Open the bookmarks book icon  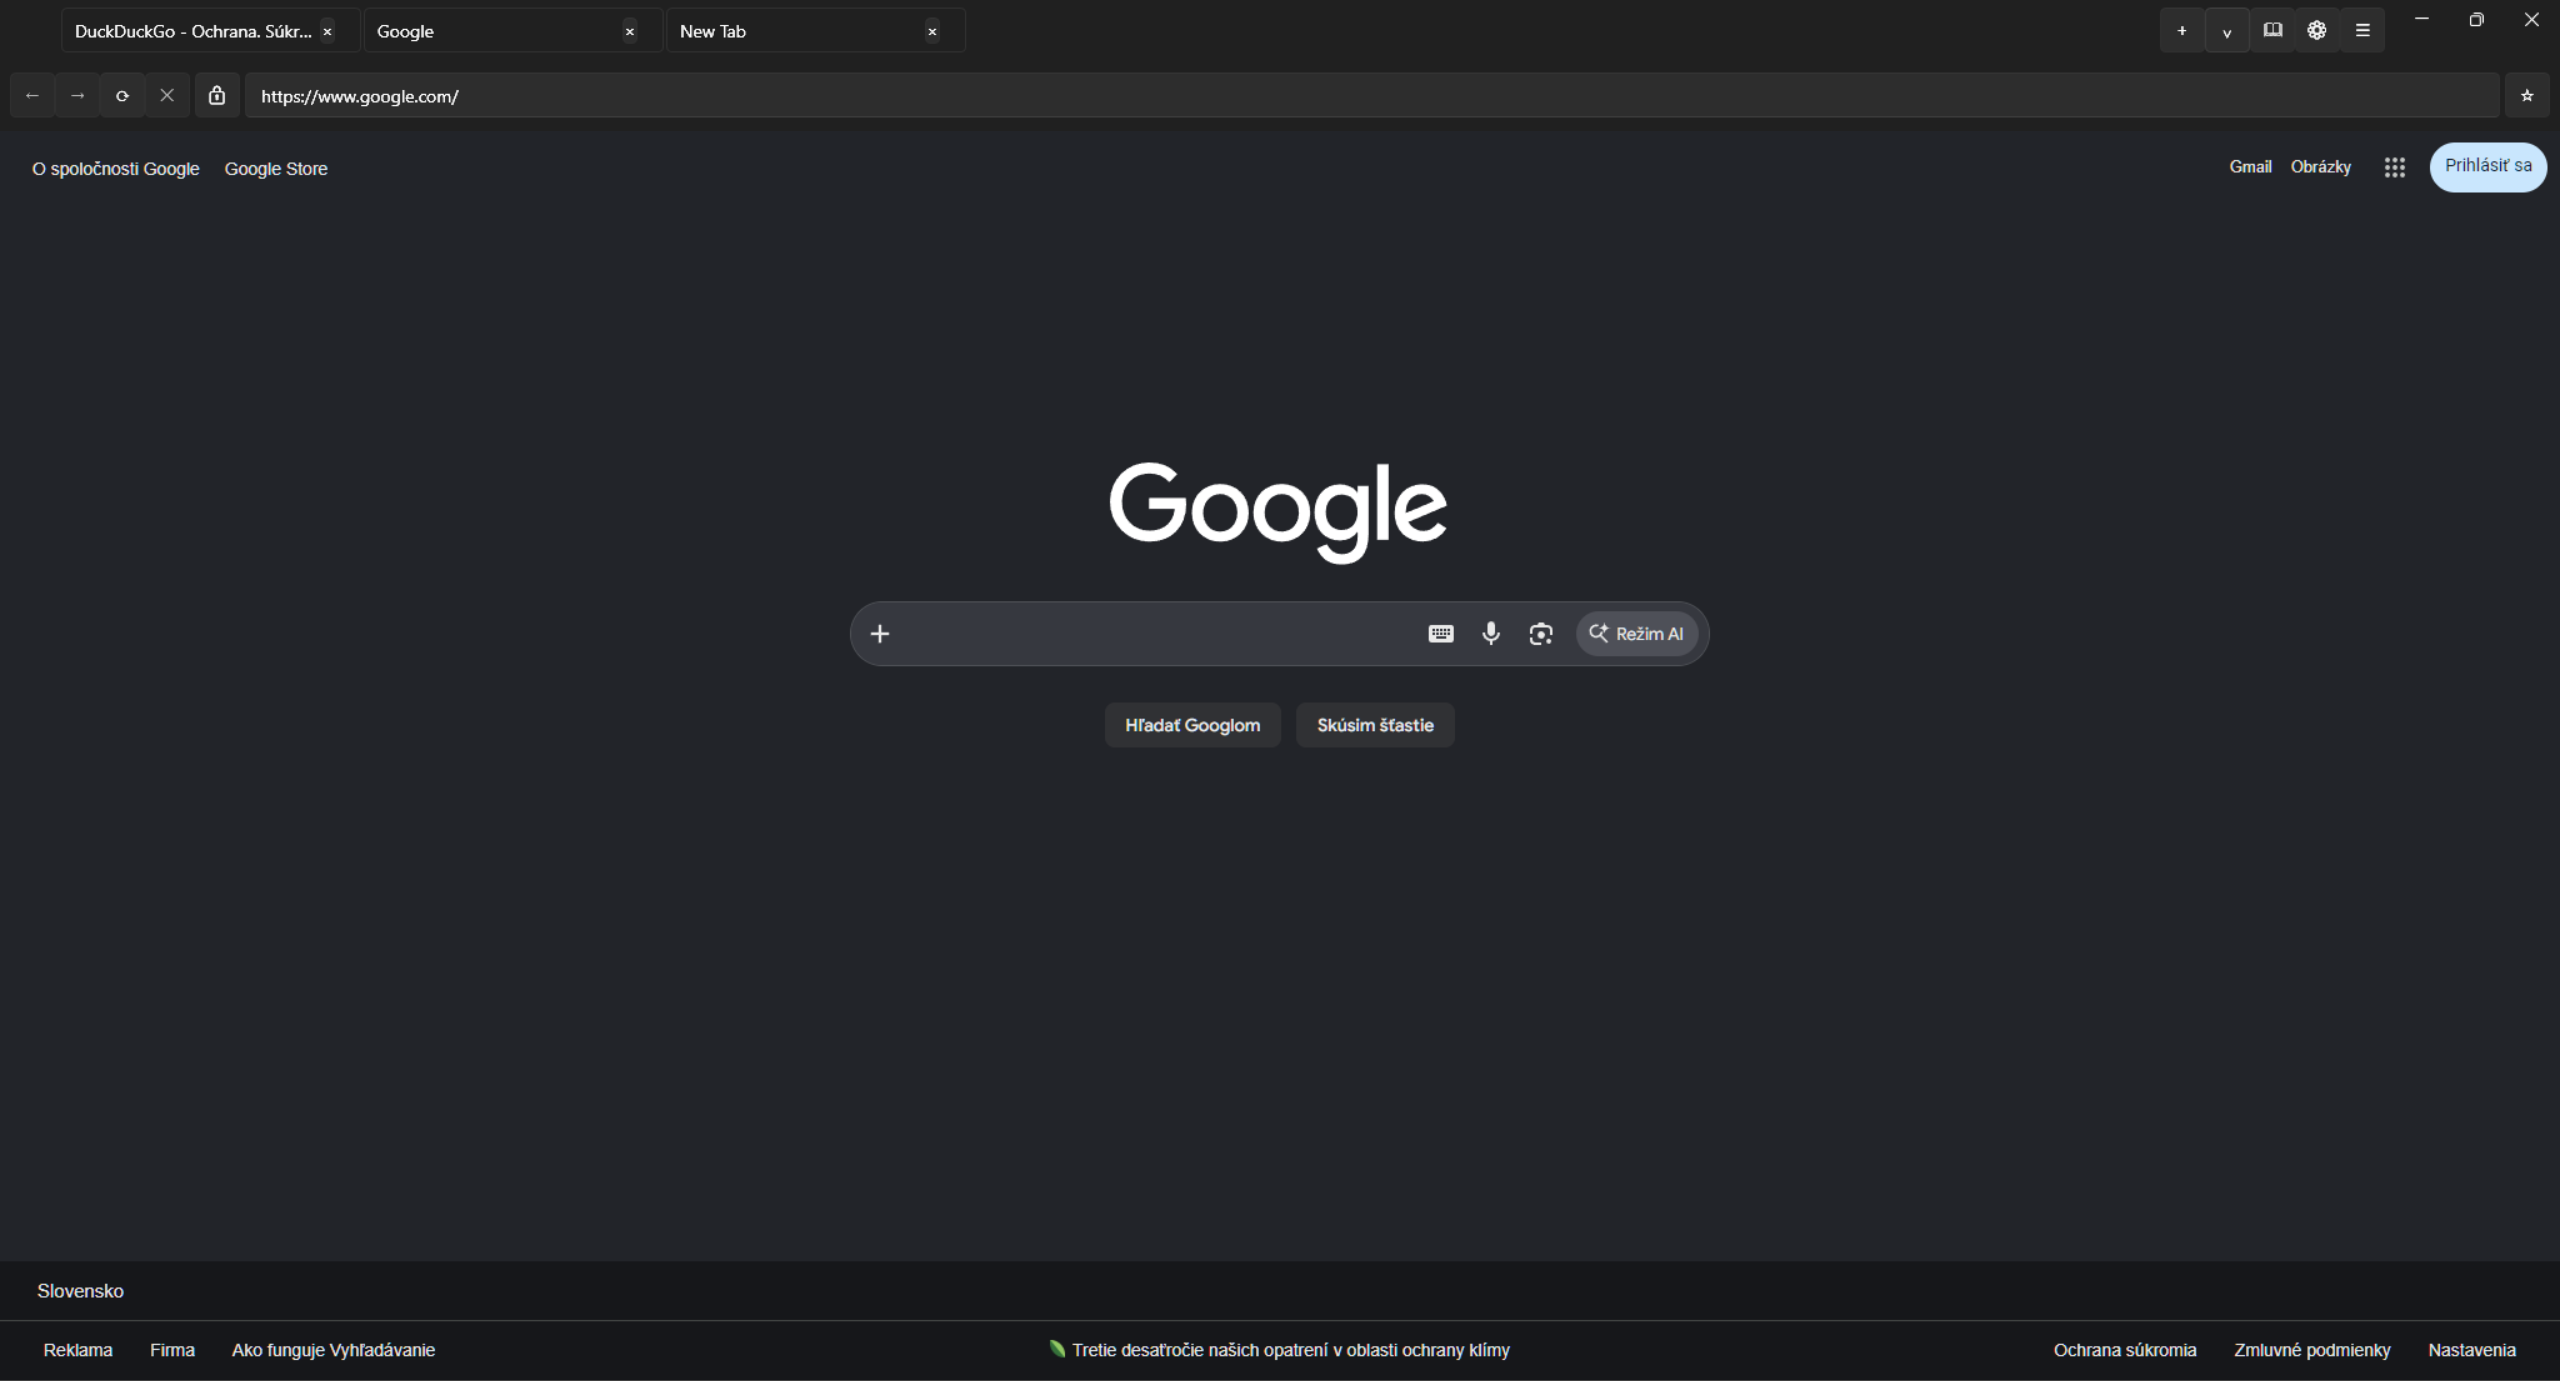pyautogui.click(x=2272, y=31)
